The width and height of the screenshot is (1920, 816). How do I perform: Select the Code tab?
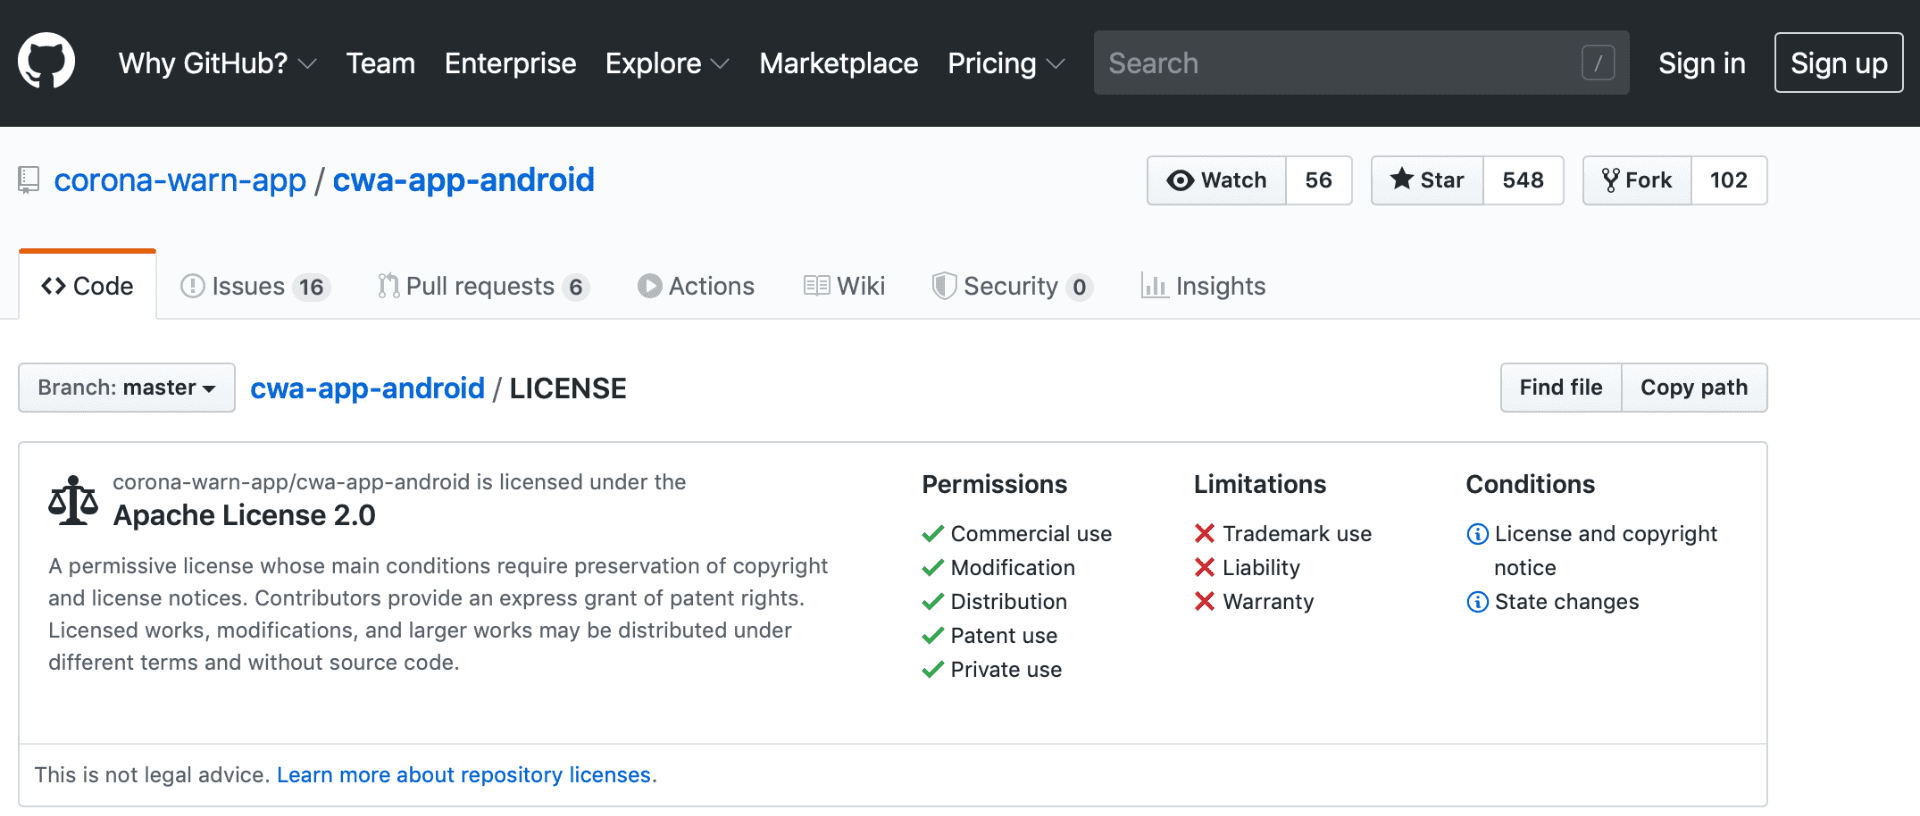click(x=87, y=286)
